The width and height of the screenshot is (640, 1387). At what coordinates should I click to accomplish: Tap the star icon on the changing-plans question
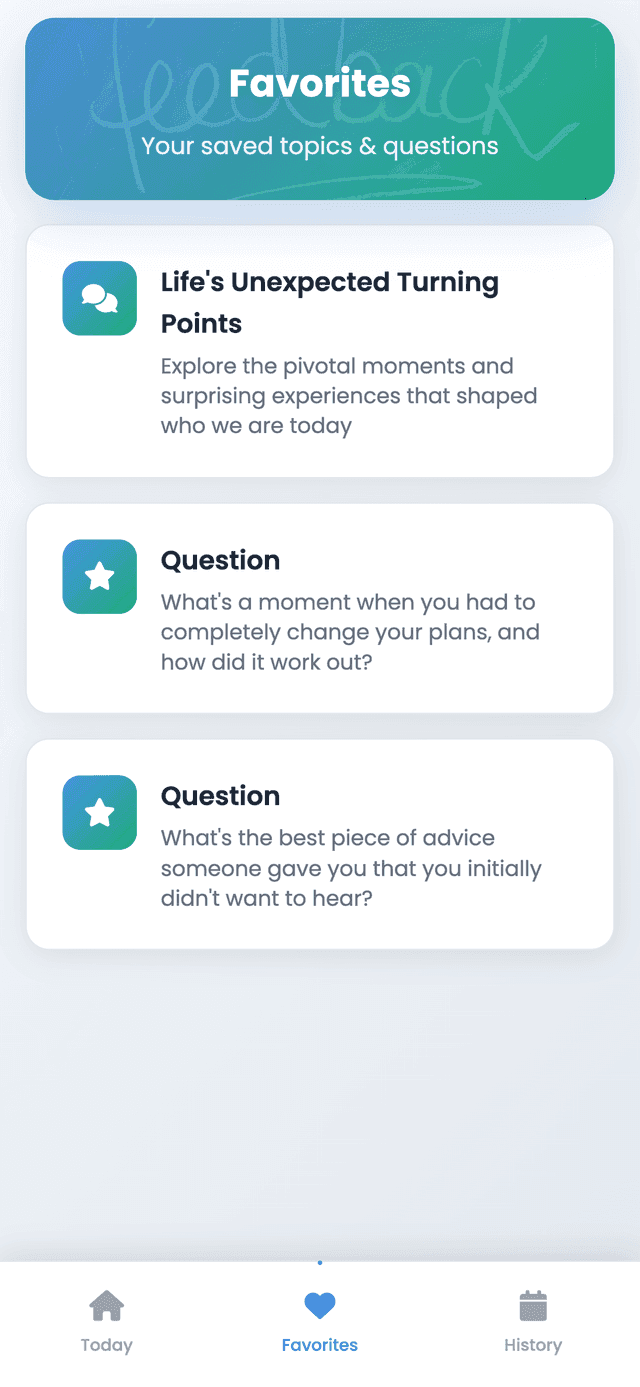[99, 576]
